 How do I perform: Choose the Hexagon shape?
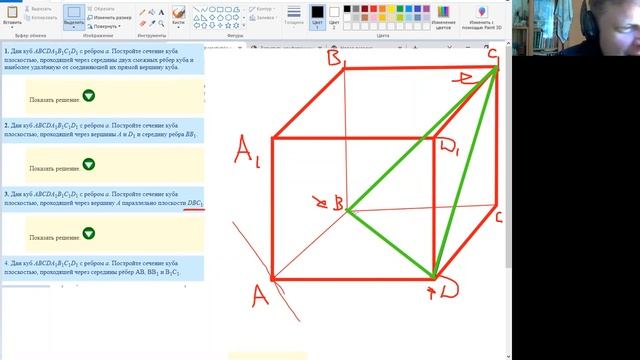coord(228,18)
